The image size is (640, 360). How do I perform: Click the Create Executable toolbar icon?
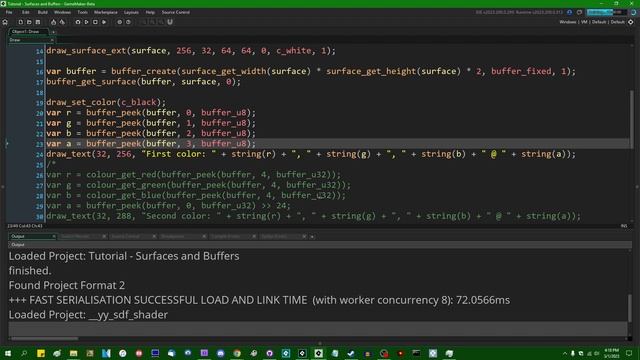coord(53,22)
